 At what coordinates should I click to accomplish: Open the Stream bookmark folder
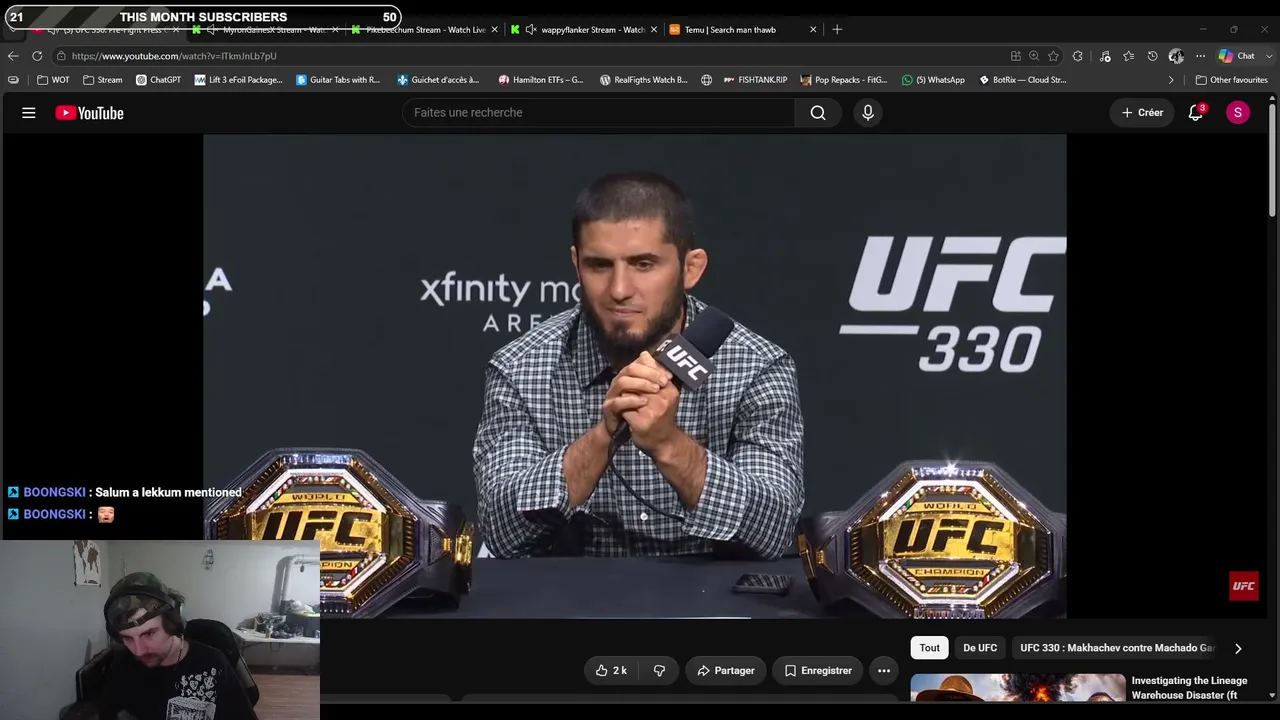coord(103,80)
